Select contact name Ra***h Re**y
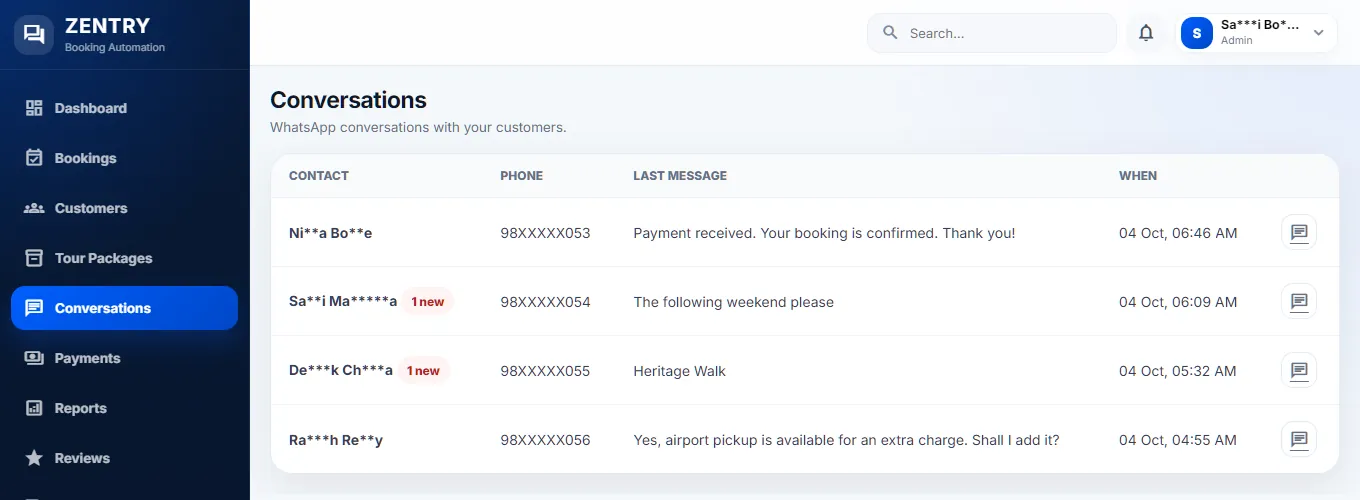Screen dimensions: 1360x500 click(x=336, y=439)
